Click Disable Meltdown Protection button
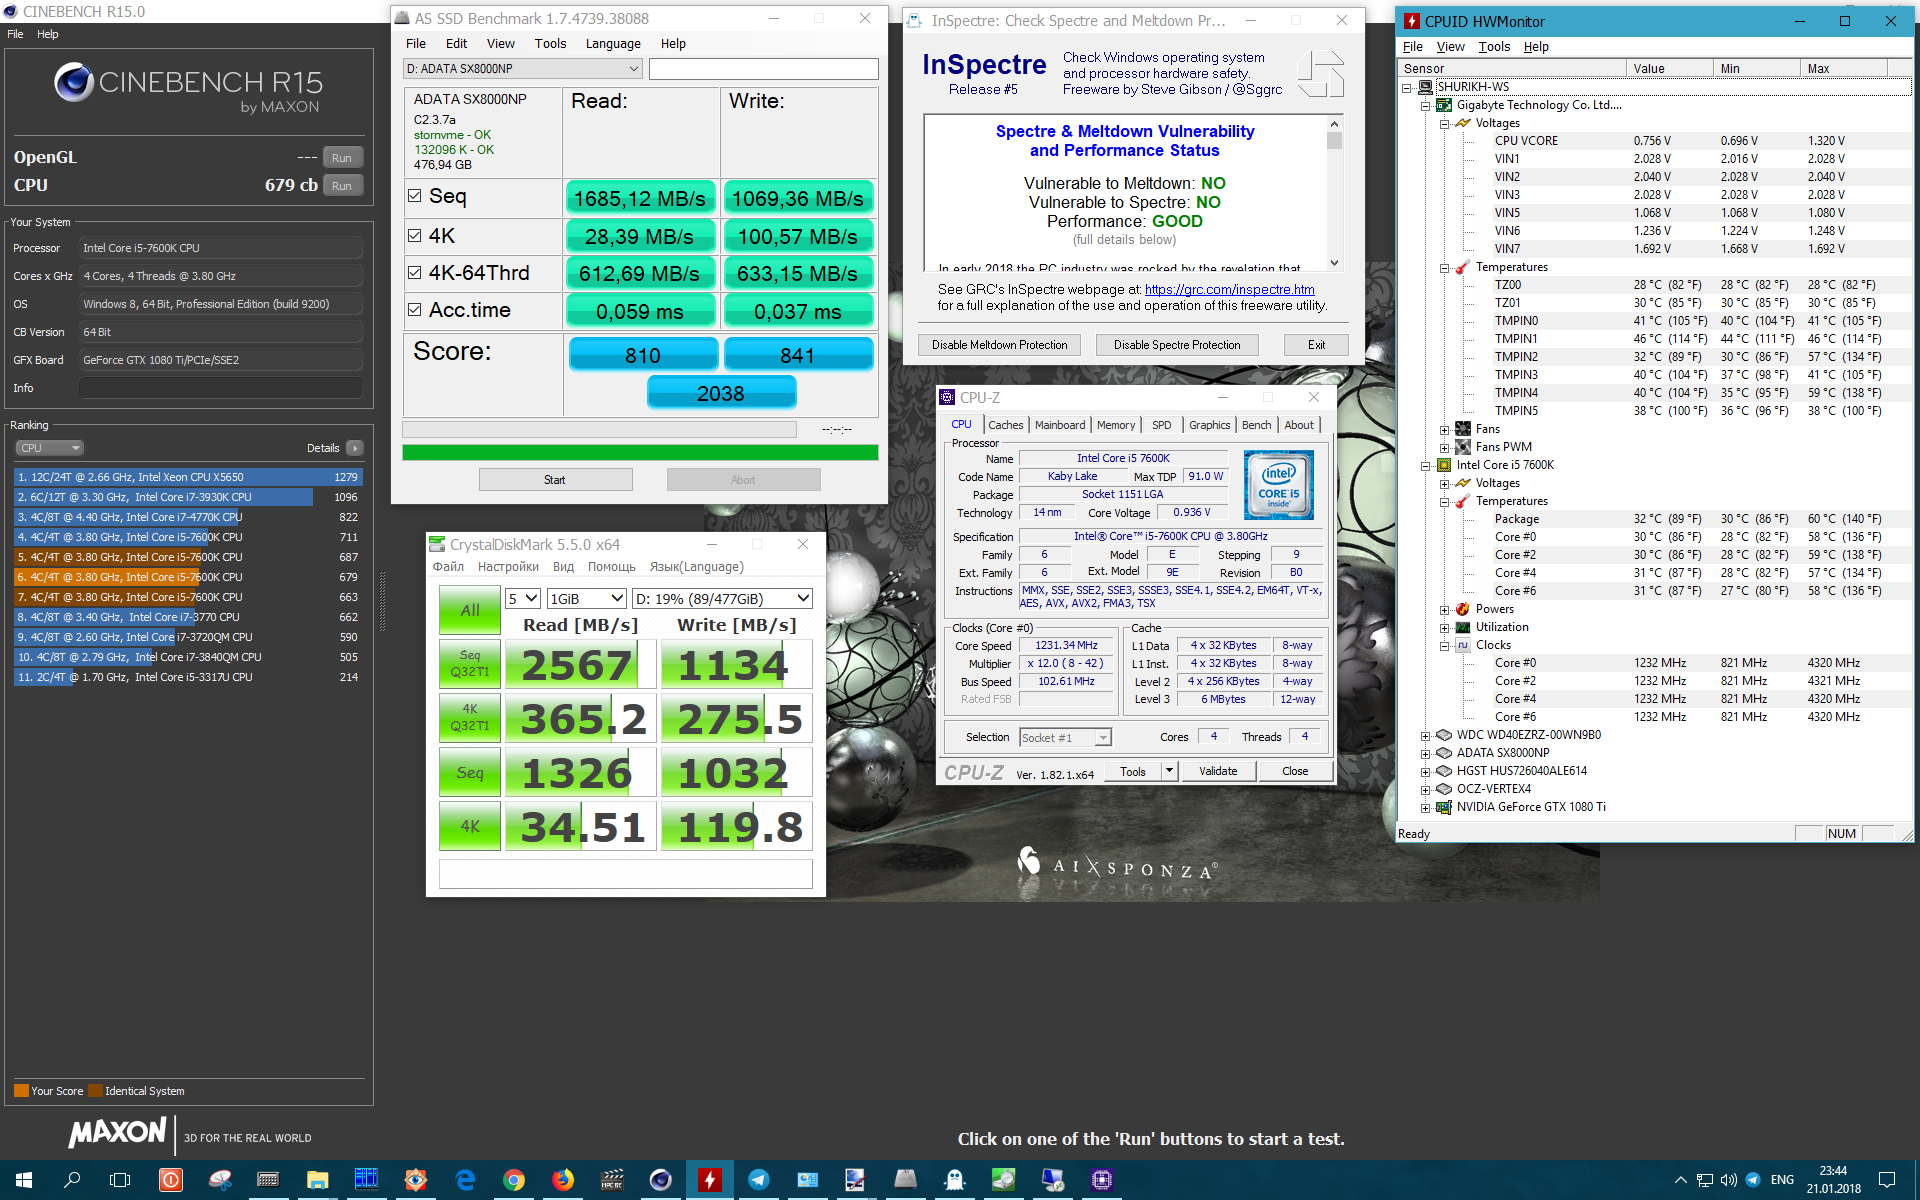This screenshot has height=1200, width=1920. click(x=999, y=345)
